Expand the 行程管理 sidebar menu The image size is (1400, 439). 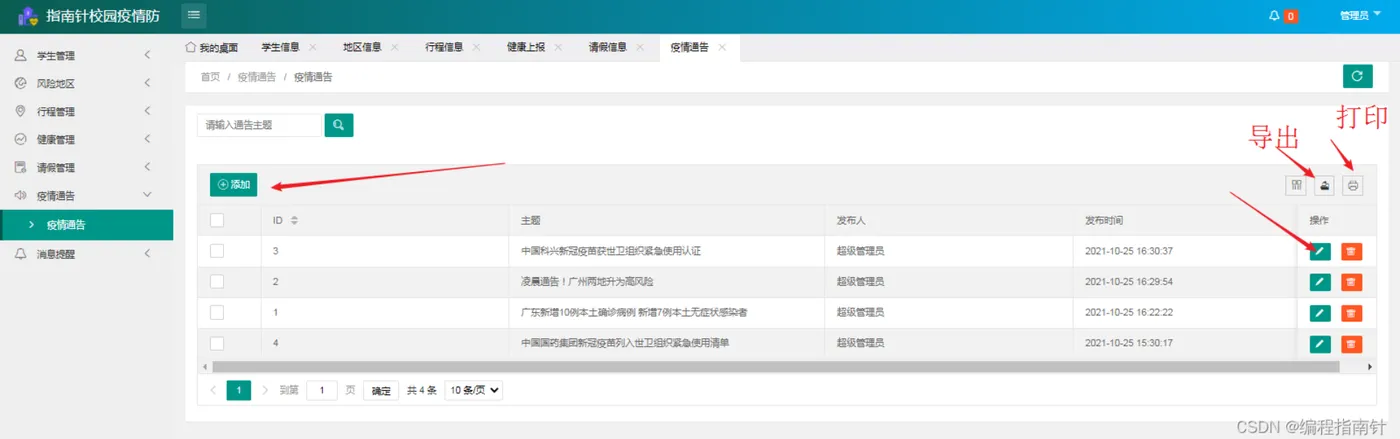click(86, 112)
